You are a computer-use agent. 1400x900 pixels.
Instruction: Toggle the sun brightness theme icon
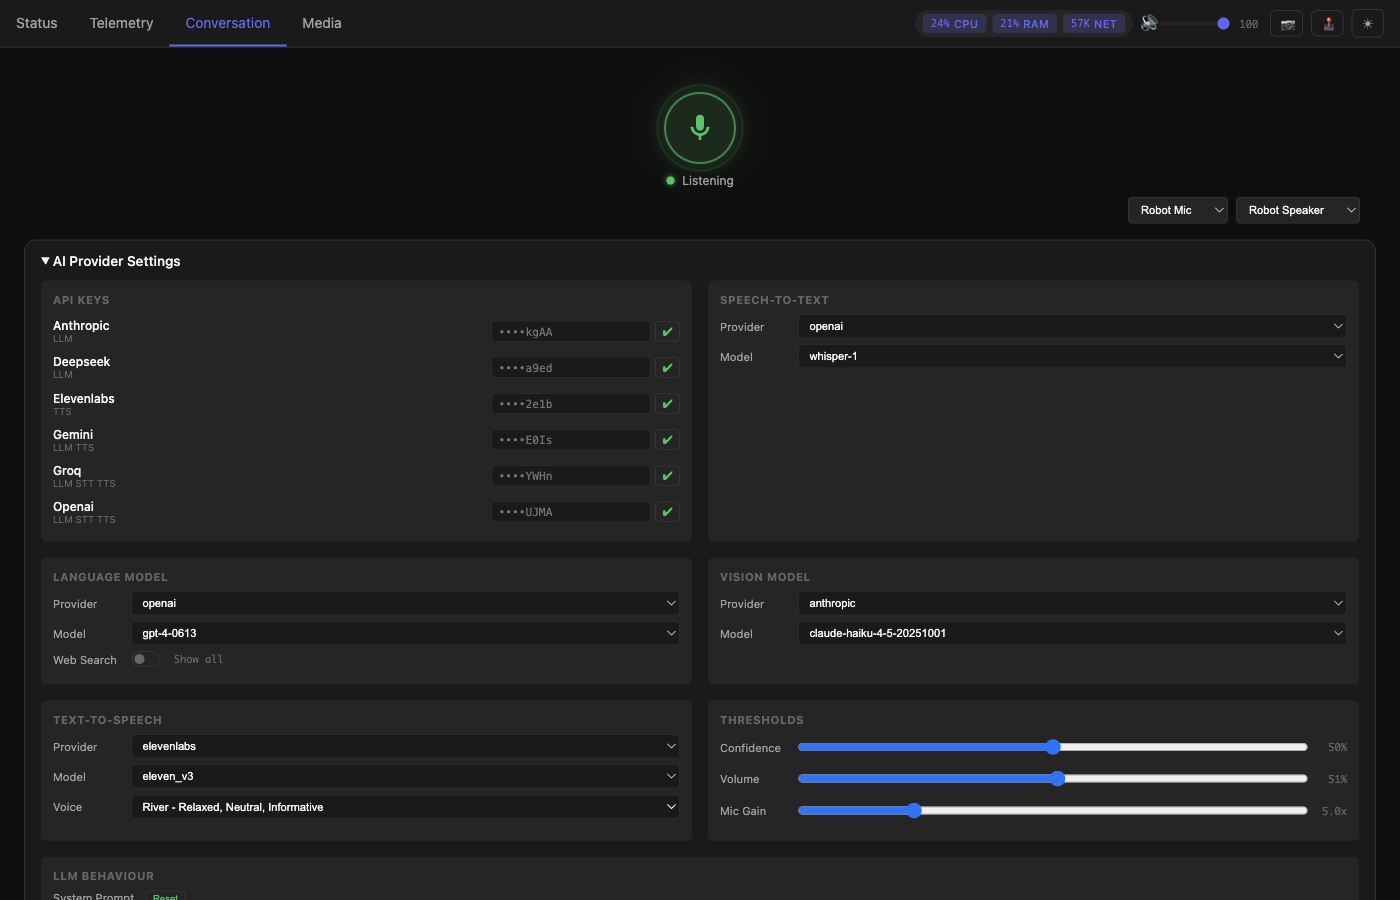tap(1367, 24)
